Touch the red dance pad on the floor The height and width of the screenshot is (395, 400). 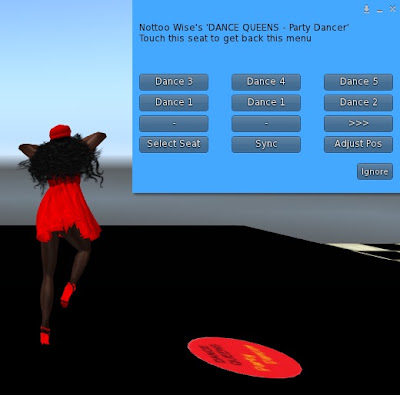245,357
